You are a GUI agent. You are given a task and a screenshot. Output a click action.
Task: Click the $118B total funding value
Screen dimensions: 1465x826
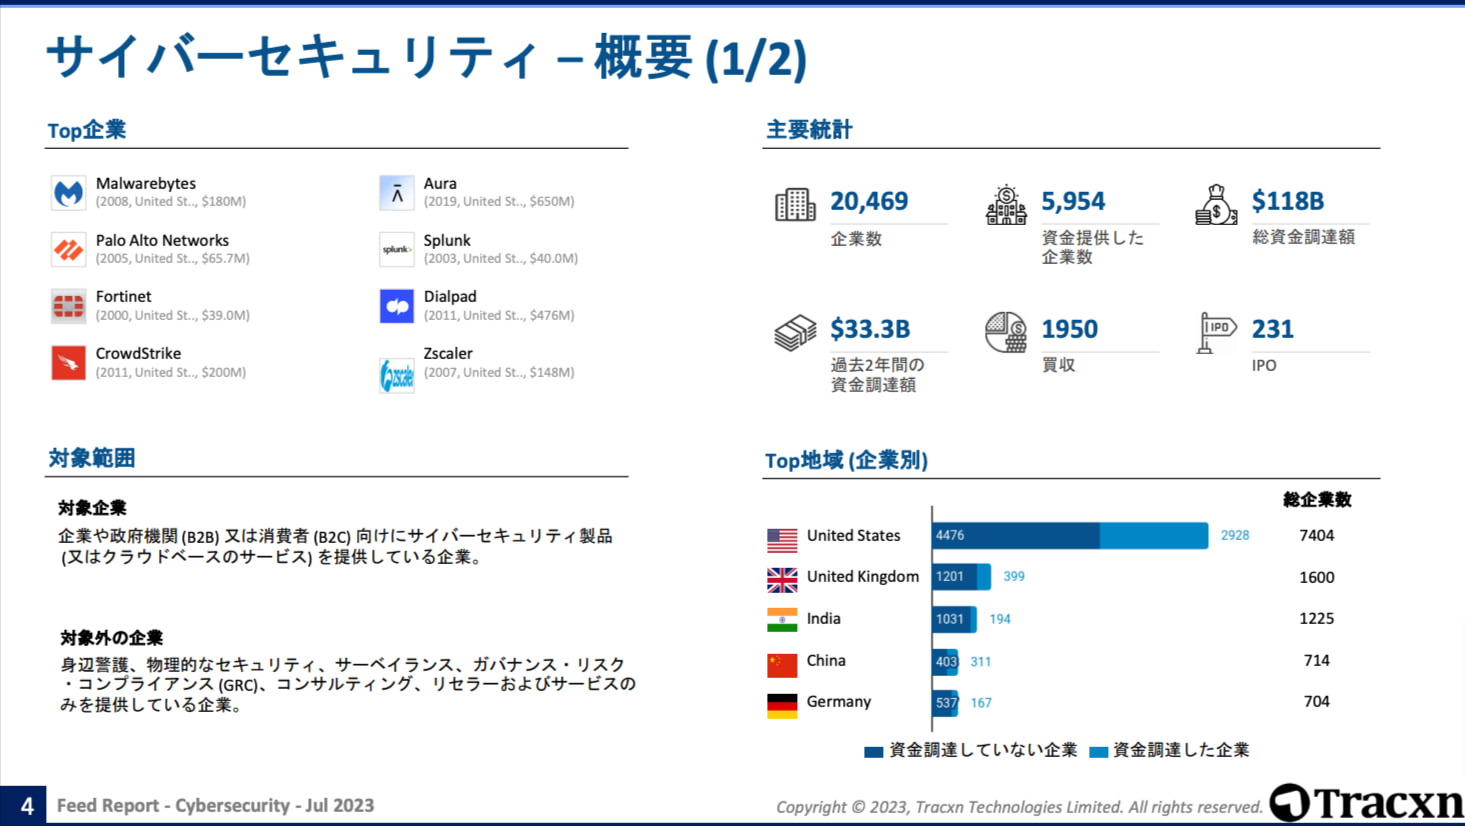click(x=1288, y=201)
